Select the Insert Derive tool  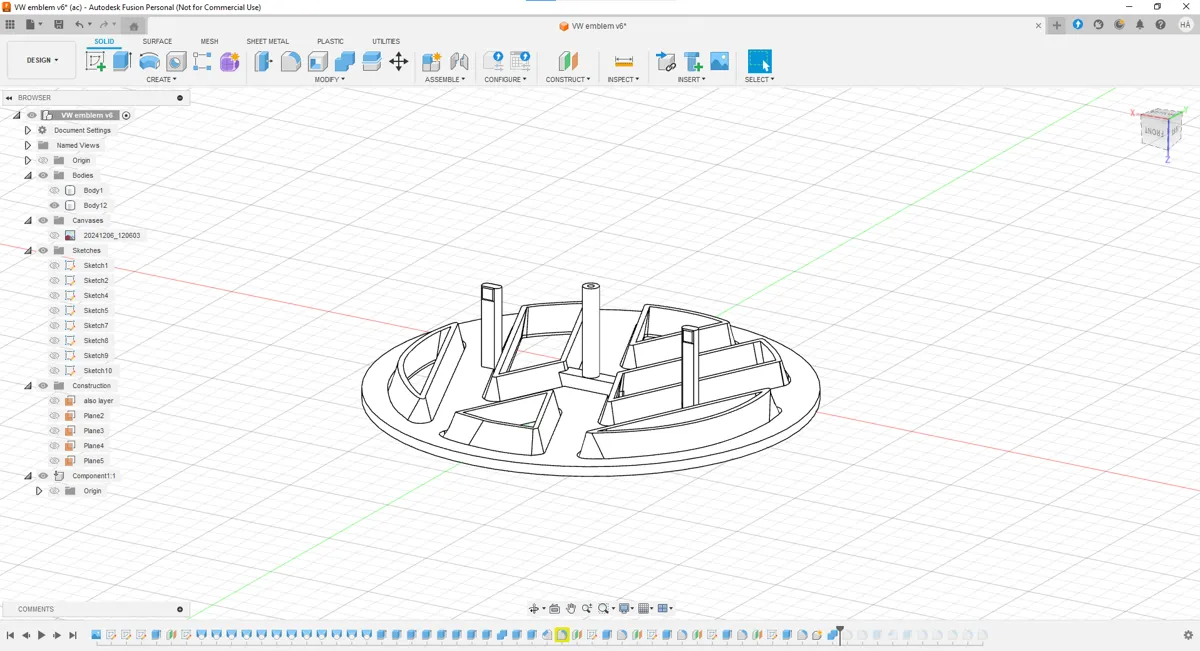click(666, 62)
